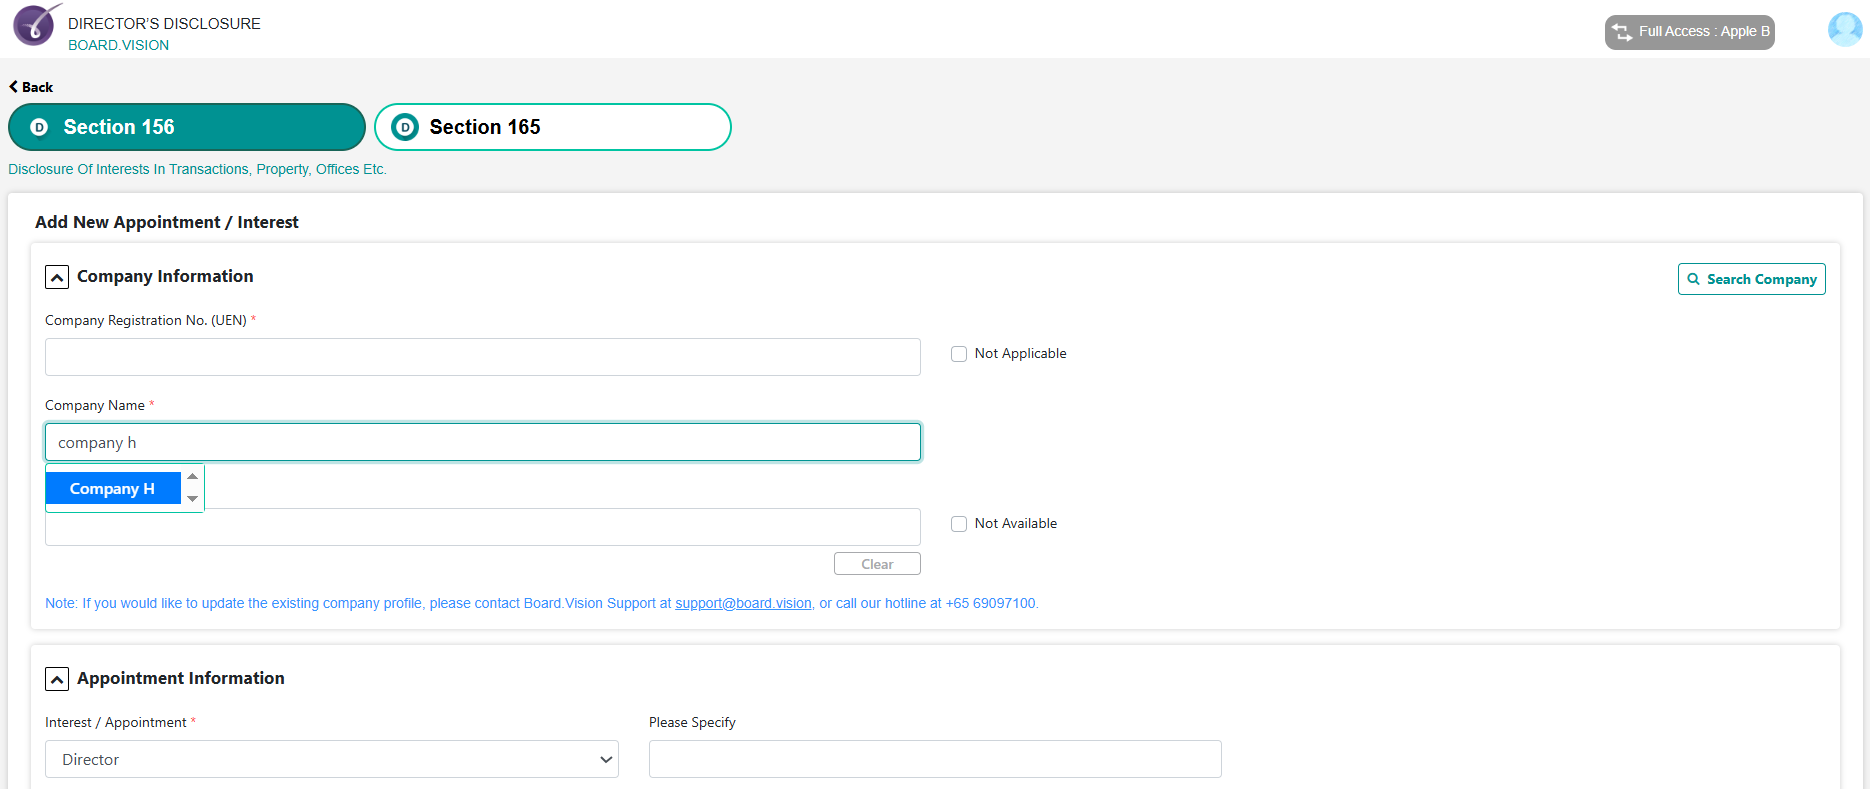Screen dimensions: 1870x789
Task: Click the Search Company button
Action: click(1752, 279)
